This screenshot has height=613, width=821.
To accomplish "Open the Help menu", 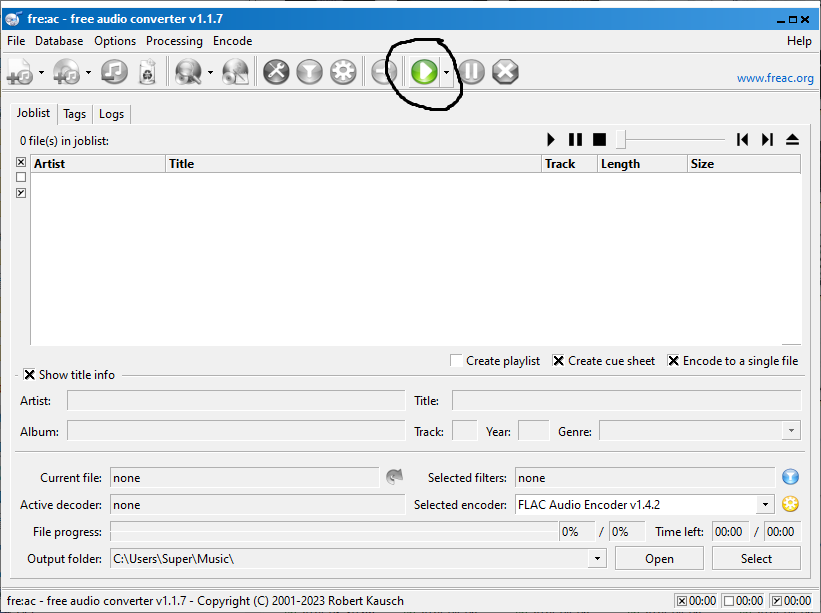I will pyautogui.click(x=799, y=41).
